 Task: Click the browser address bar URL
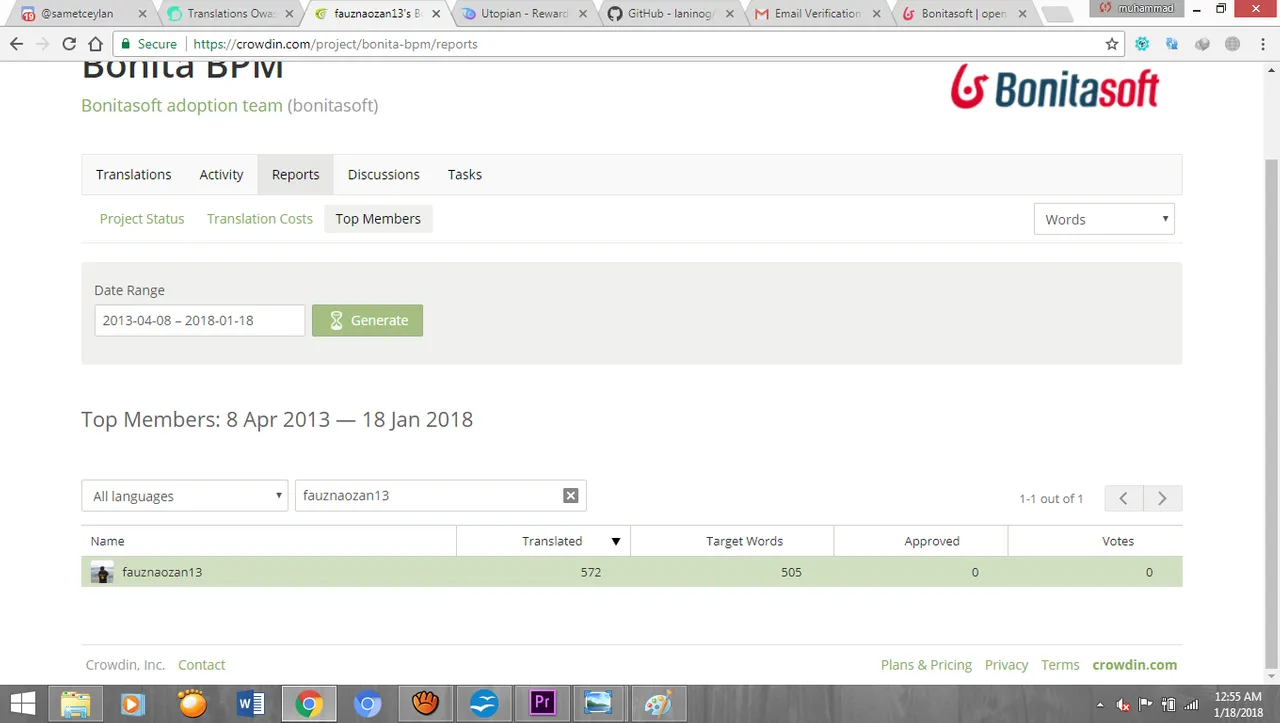coord(335,44)
